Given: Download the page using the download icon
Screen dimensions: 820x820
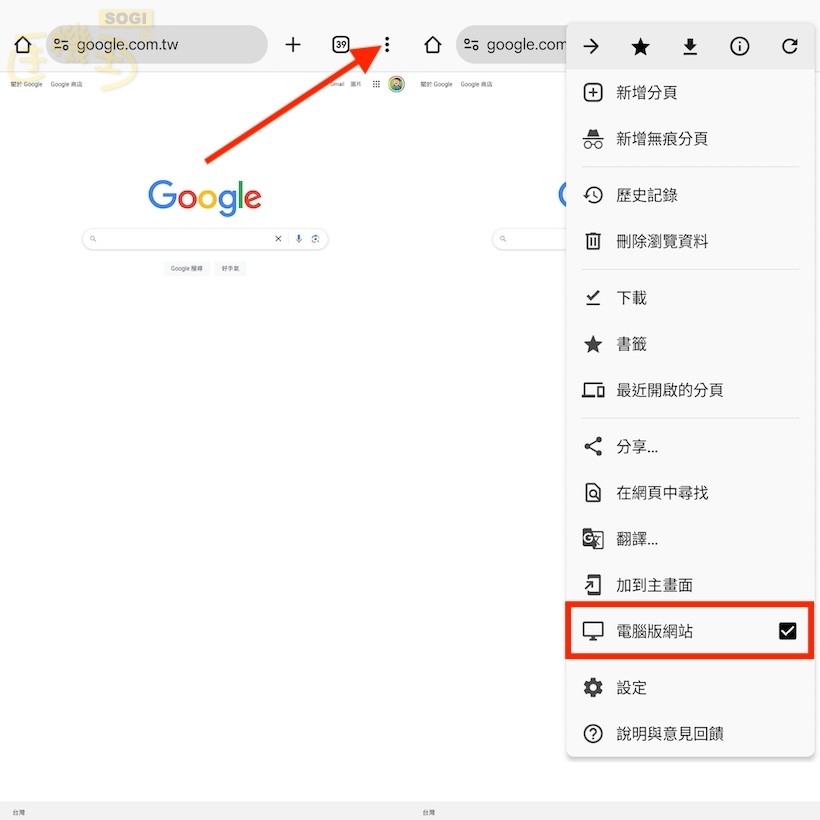Looking at the screenshot, I should [x=690, y=46].
